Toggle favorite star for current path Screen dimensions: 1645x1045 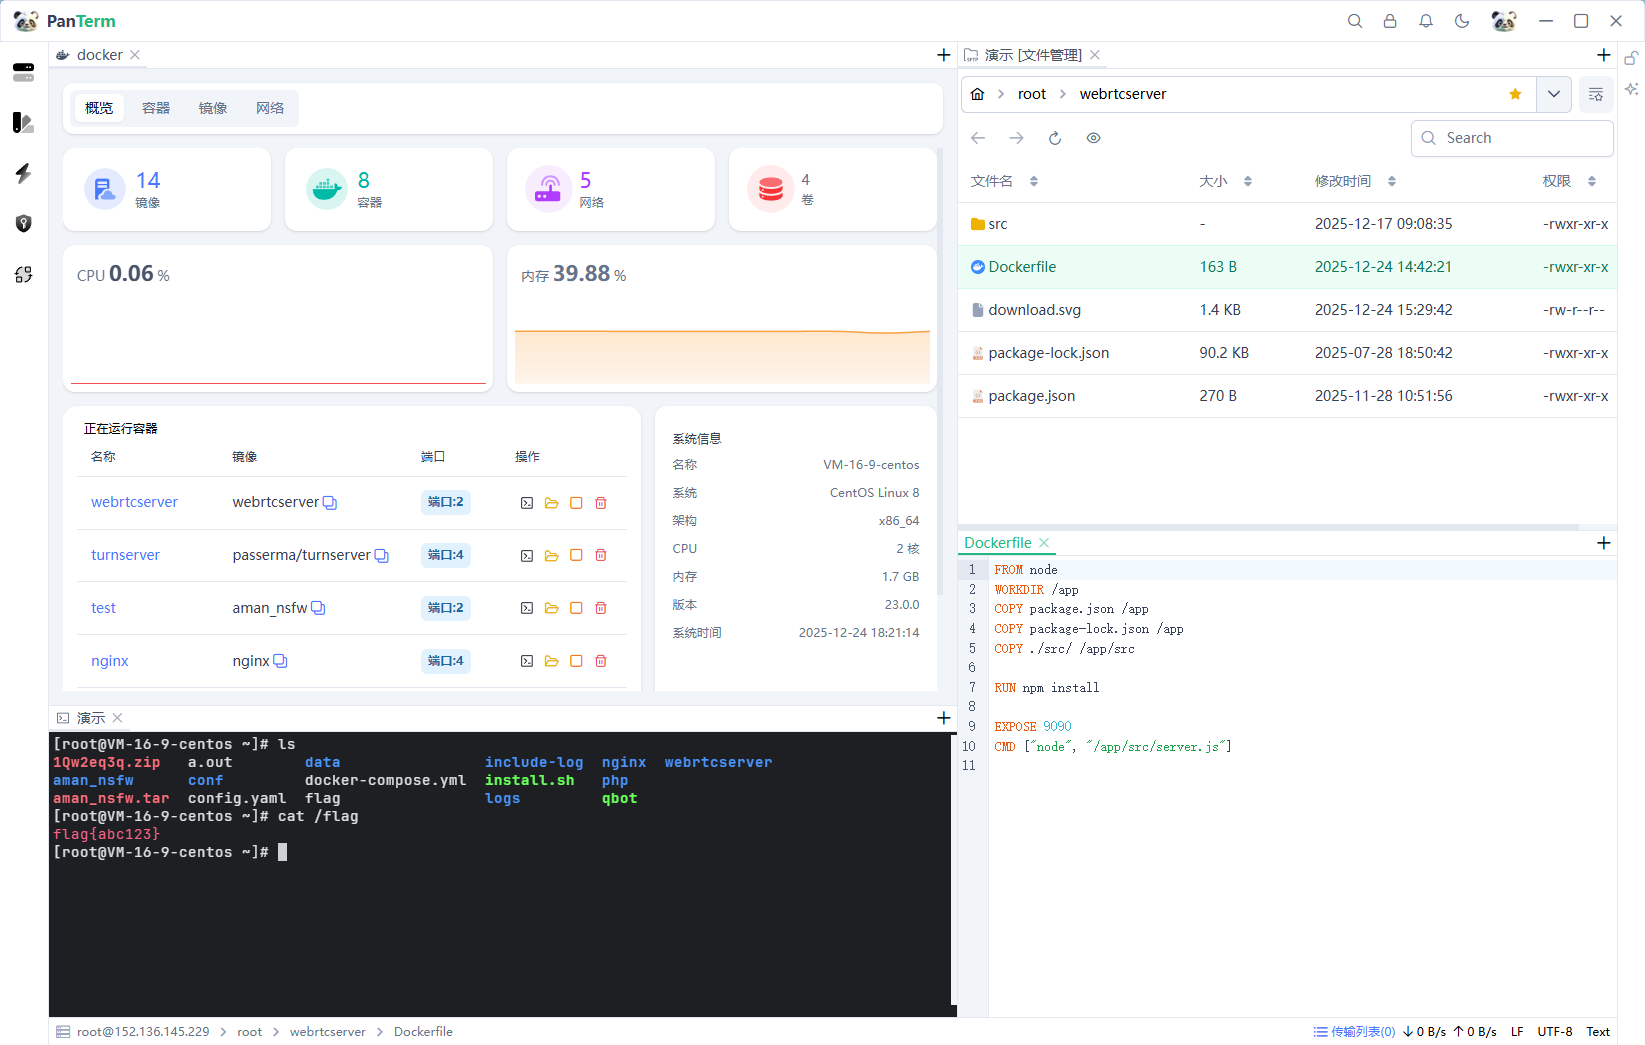[x=1515, y=94]
